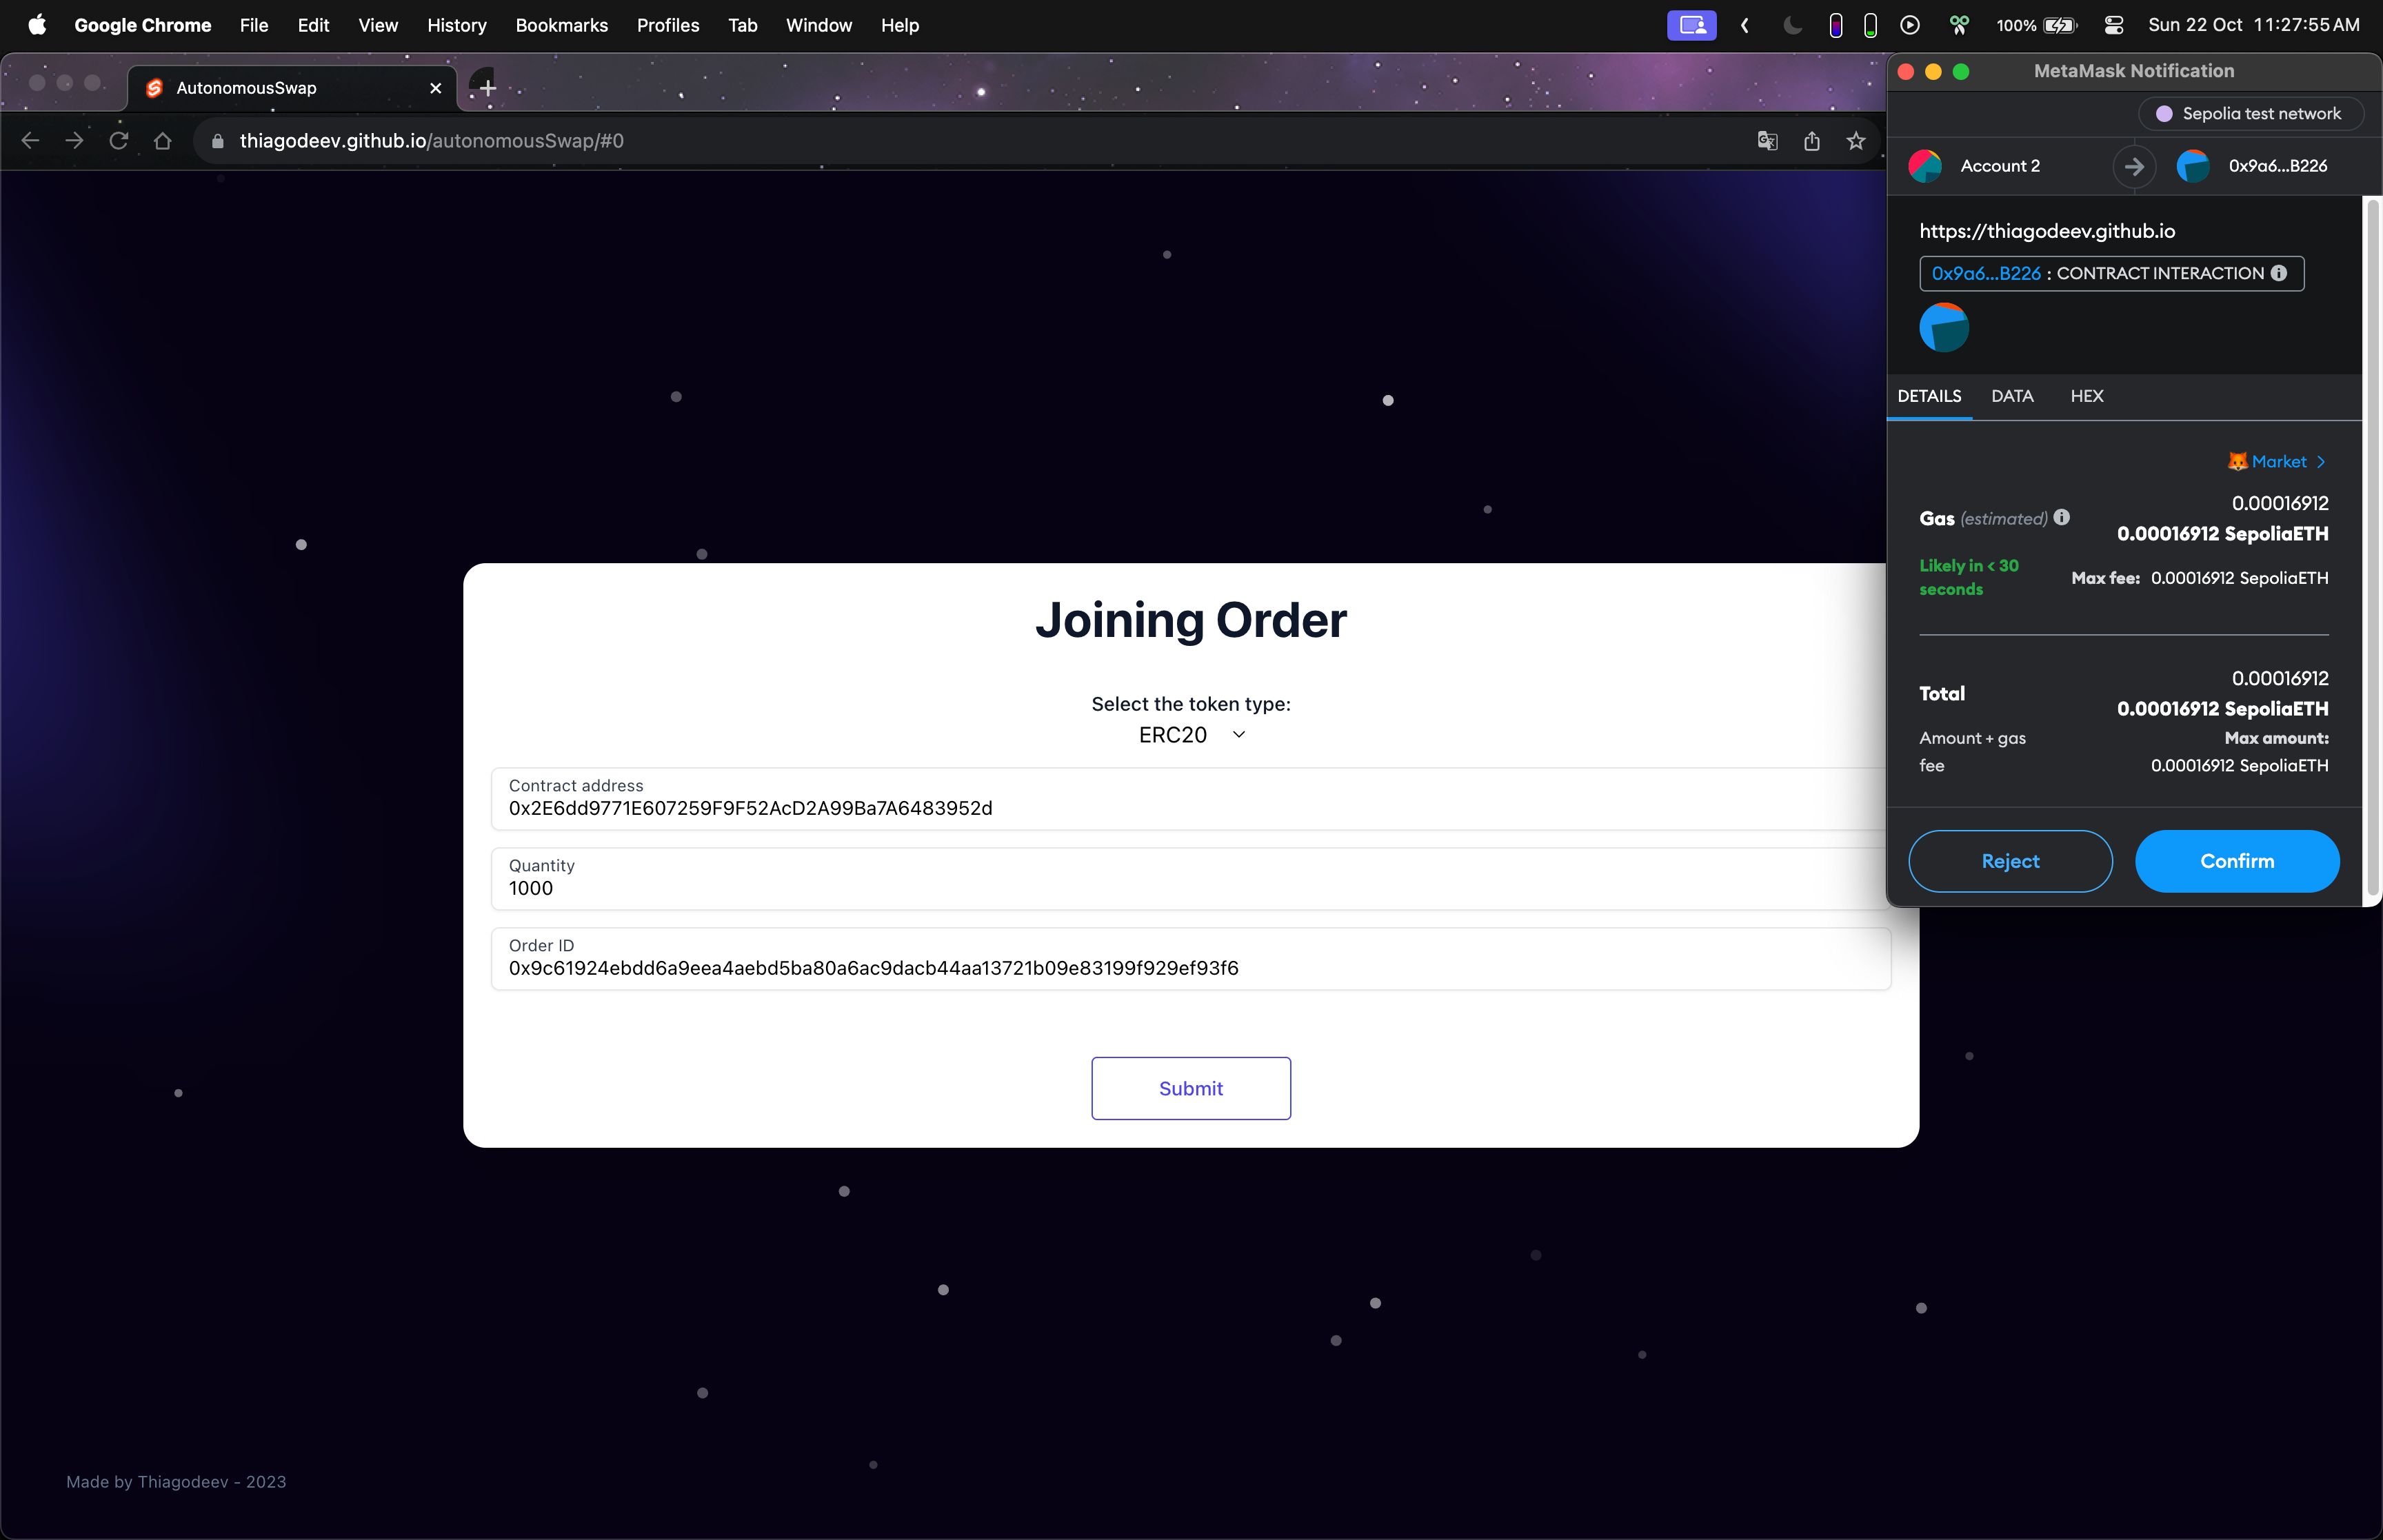The height and width of the screenshot is (1540, 2383).
Task: Switch to the DATA tab in MetaMask
Action: click(2011, 396)
